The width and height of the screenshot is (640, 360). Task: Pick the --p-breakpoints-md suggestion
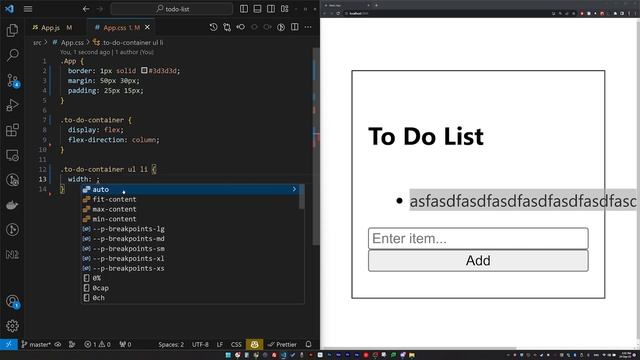[x=189, y=239]
